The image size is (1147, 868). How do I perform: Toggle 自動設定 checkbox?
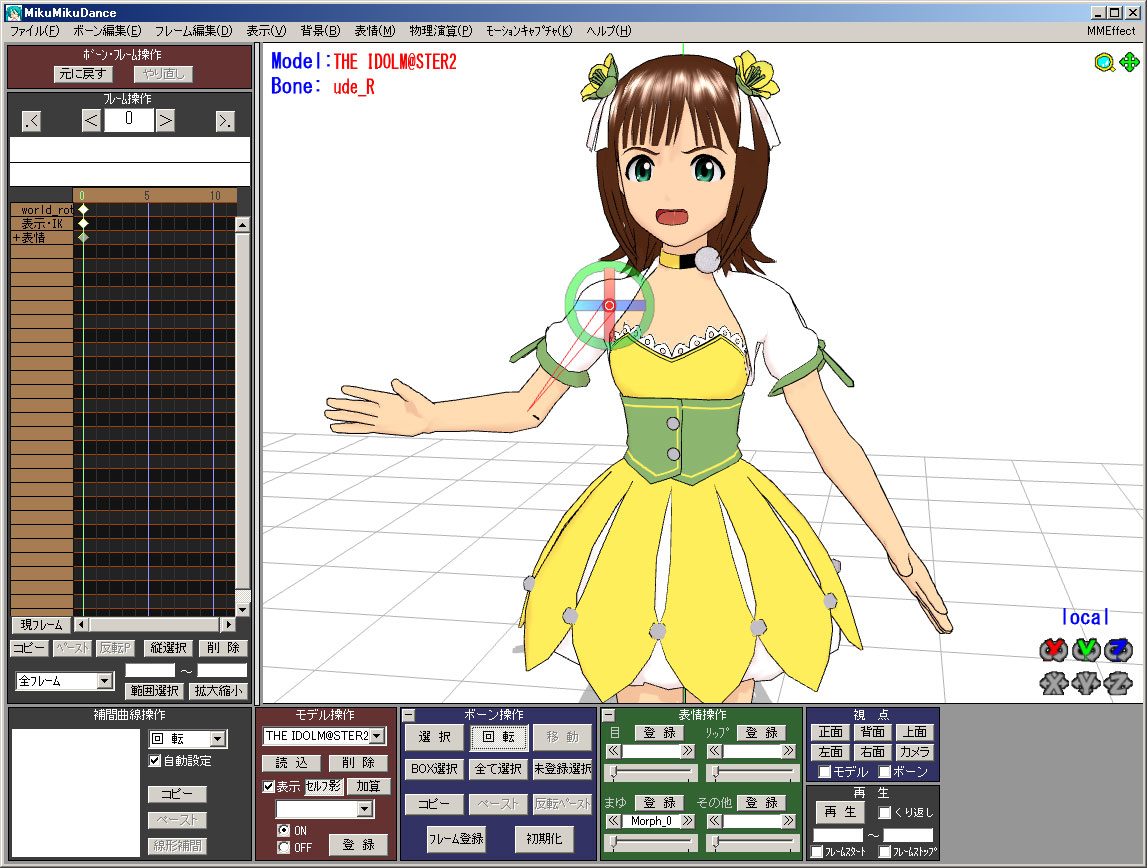[154, 761]
